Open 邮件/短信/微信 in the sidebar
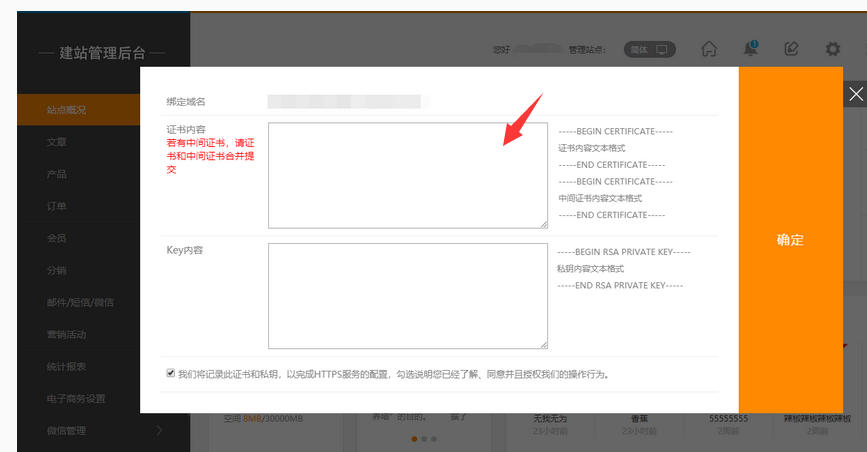The height and width of the screenshot is (452, 867). (x=80, y=302)
